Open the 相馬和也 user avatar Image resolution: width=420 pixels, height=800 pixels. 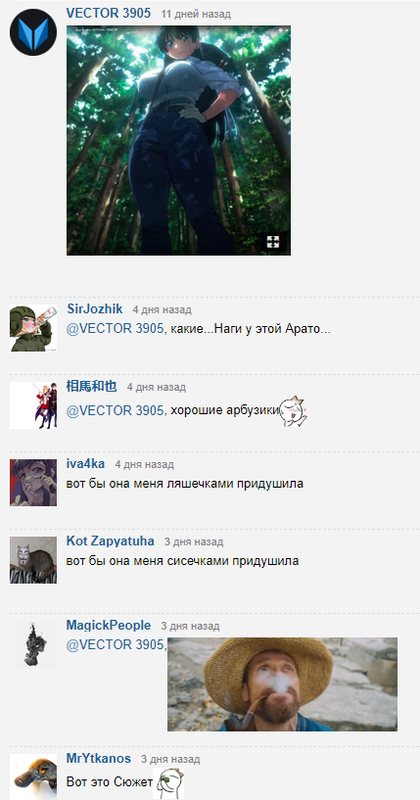click(33, 406)
